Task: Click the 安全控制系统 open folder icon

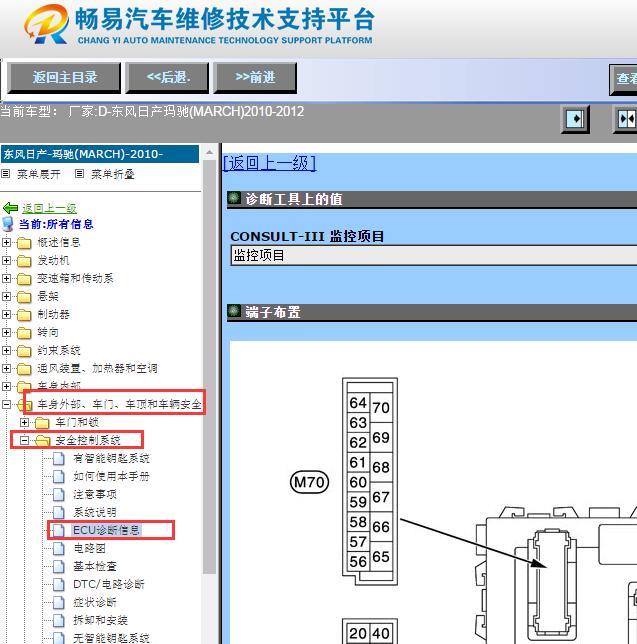Action: coord(42,441)
